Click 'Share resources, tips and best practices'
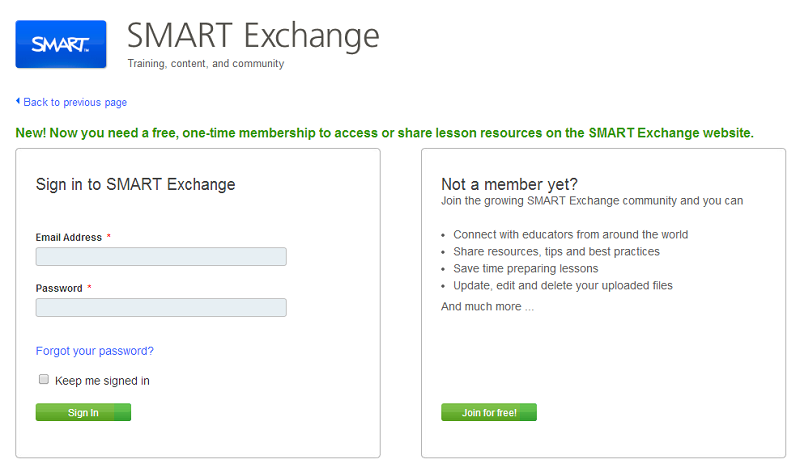 [556, 252]
